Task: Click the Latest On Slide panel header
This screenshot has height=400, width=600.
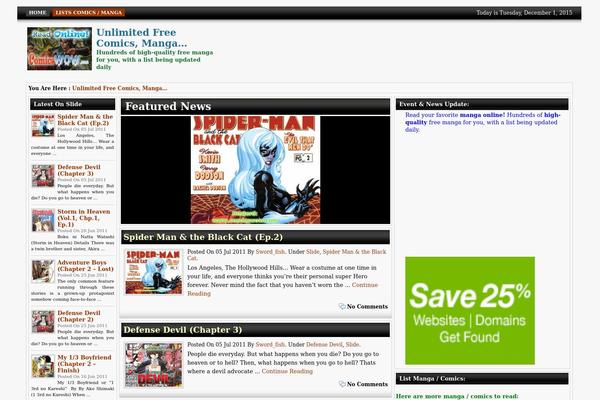Action: coord(73,104)
